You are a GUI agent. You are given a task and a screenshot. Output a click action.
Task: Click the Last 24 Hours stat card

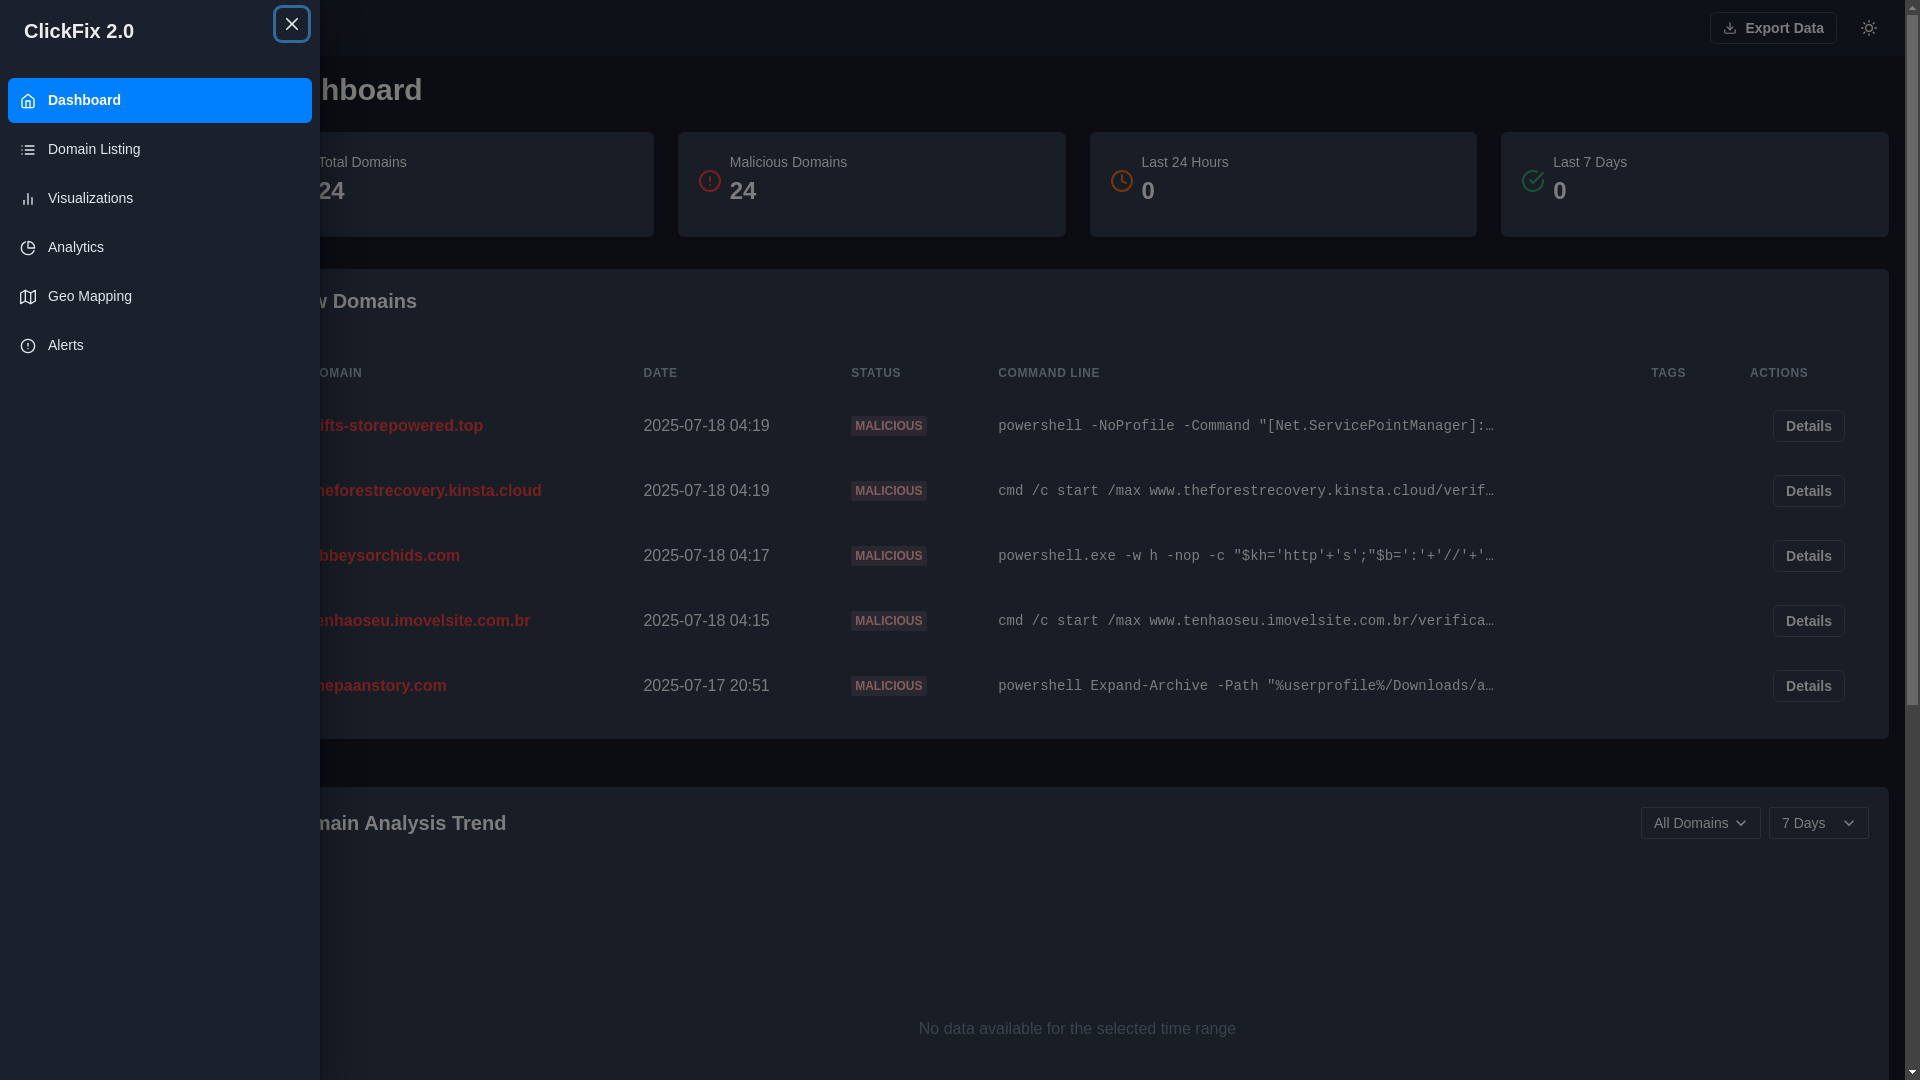[1283, 184]
